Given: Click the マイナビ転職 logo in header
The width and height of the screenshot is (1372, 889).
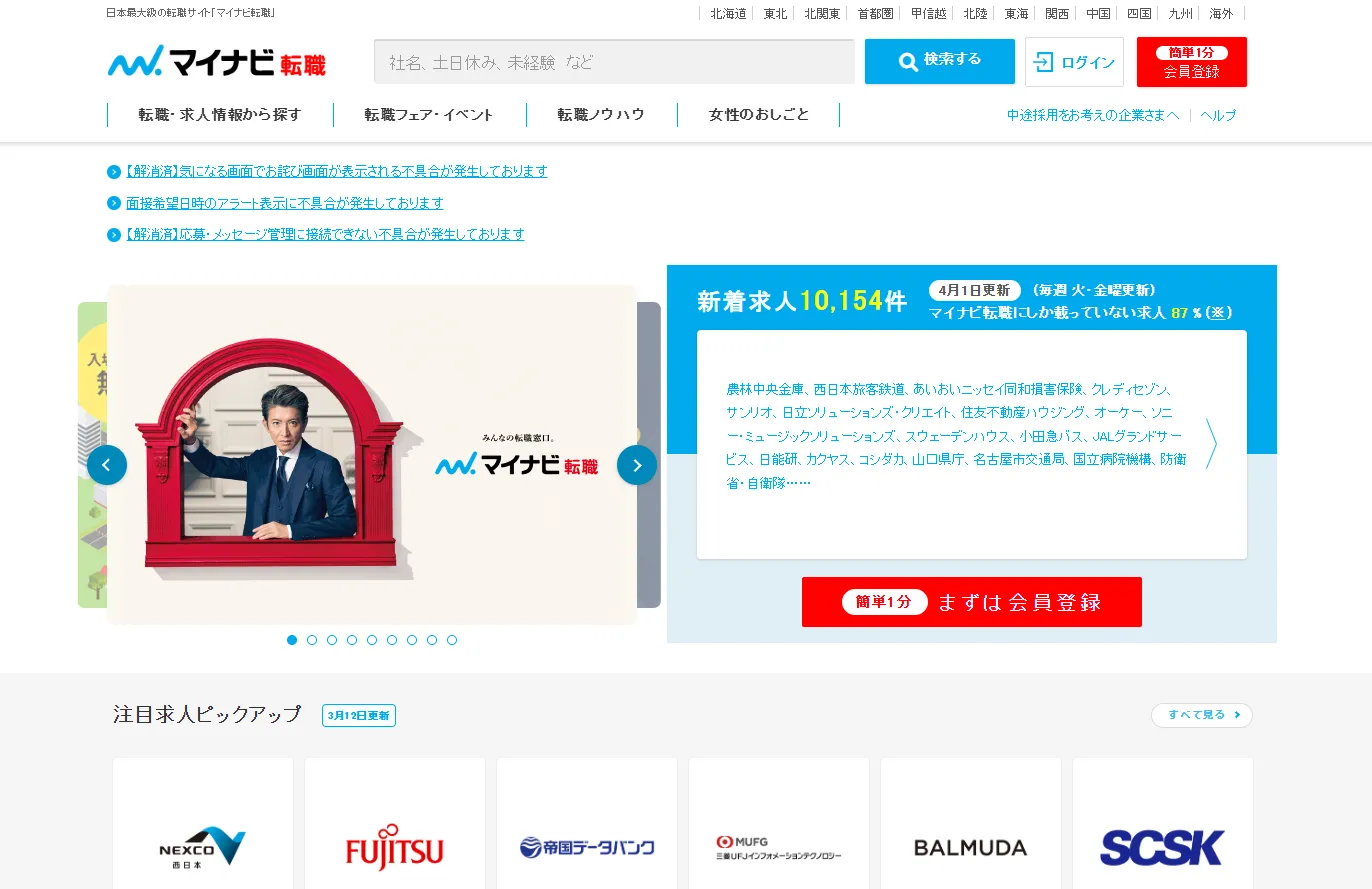Looking at the screenshot, I should pyautogui.click(x=217, y=62).
